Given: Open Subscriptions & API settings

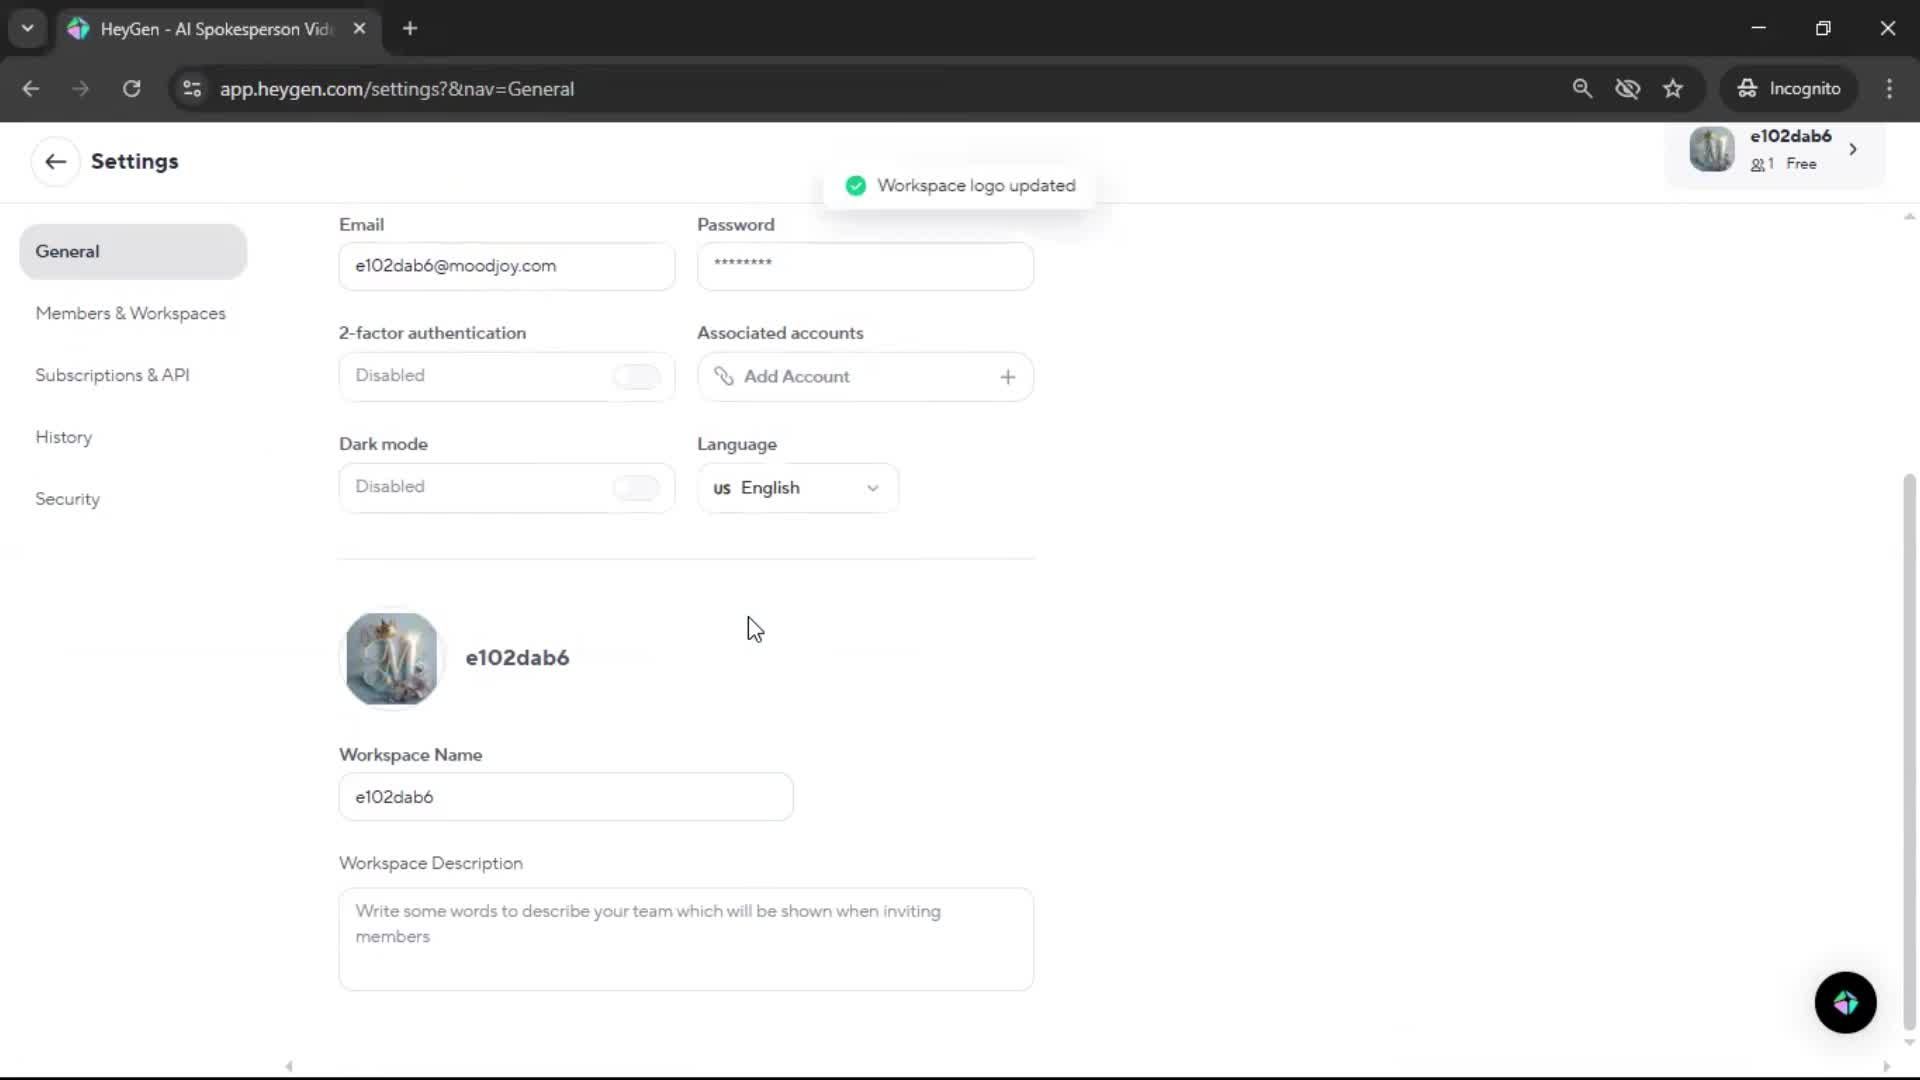Looking at the screenshot, I should point(112,375).
